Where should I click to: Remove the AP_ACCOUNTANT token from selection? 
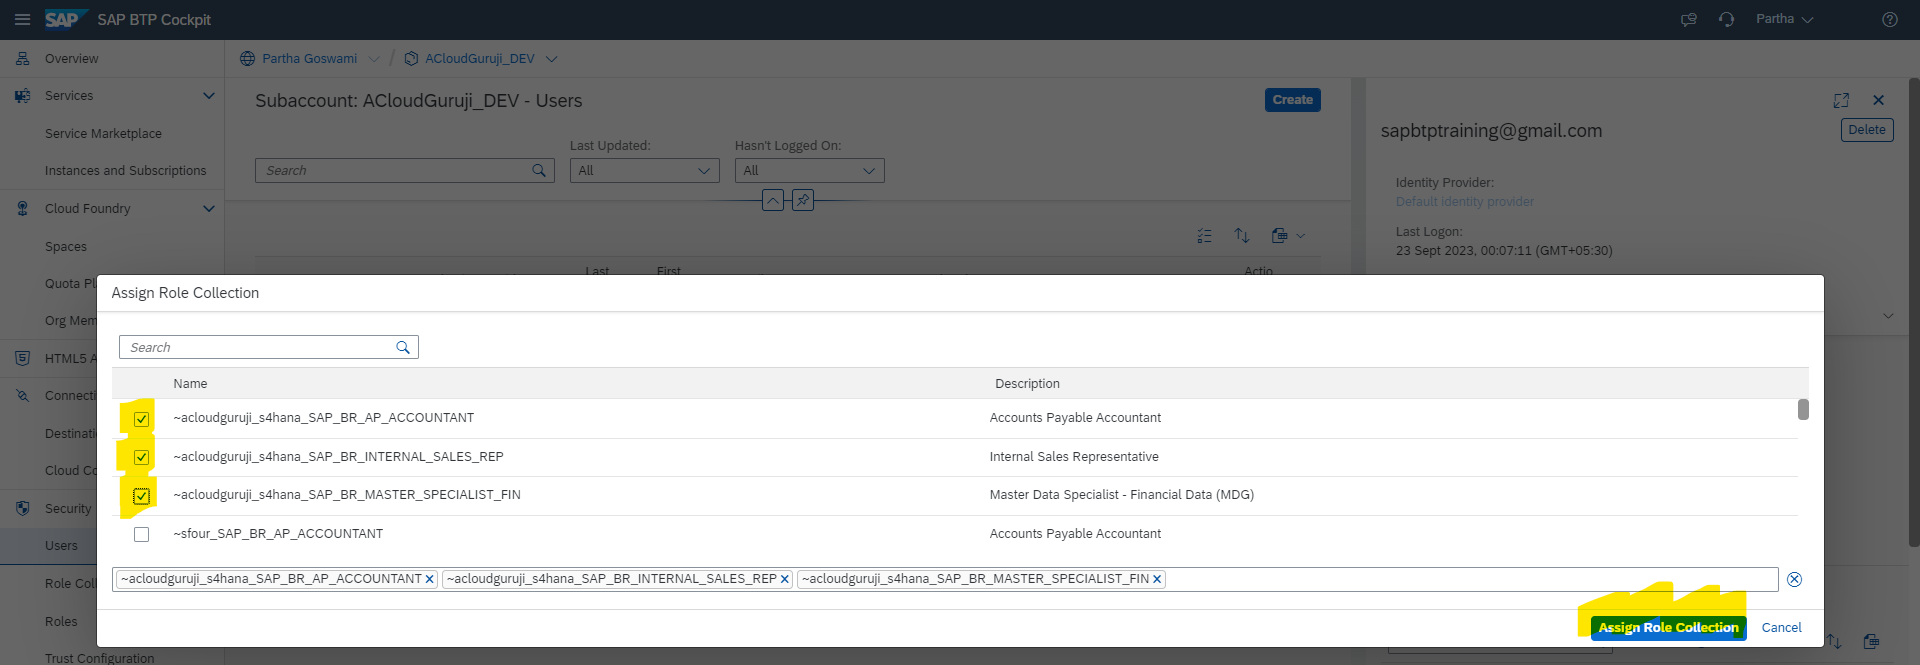point(430,579)
